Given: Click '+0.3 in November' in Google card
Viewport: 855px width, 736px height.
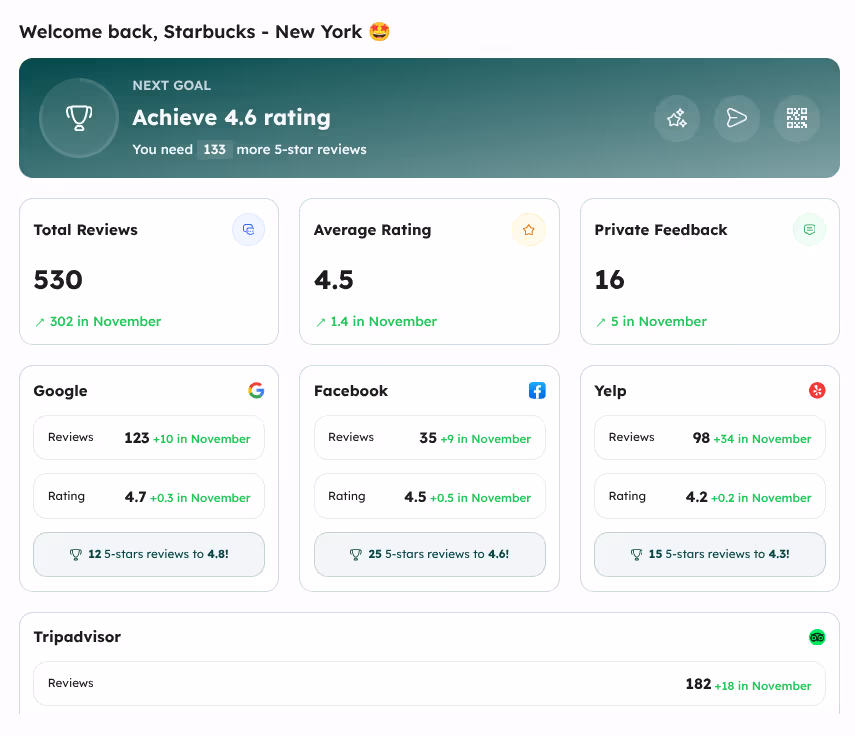Looking at the screenshot, I should (x=200, y=498).
